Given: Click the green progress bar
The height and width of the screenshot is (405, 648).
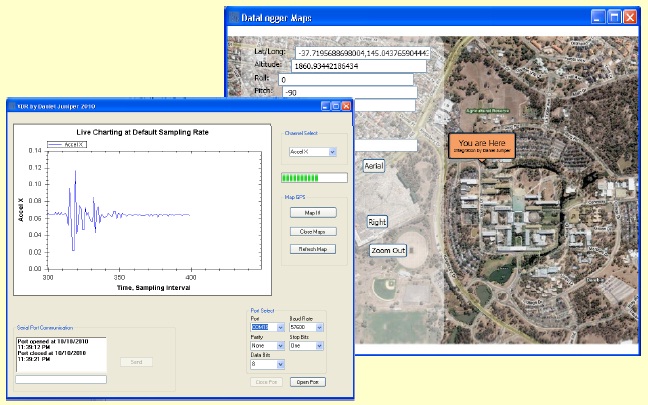Looking at the screenshot, I should (x=314, y=178).
